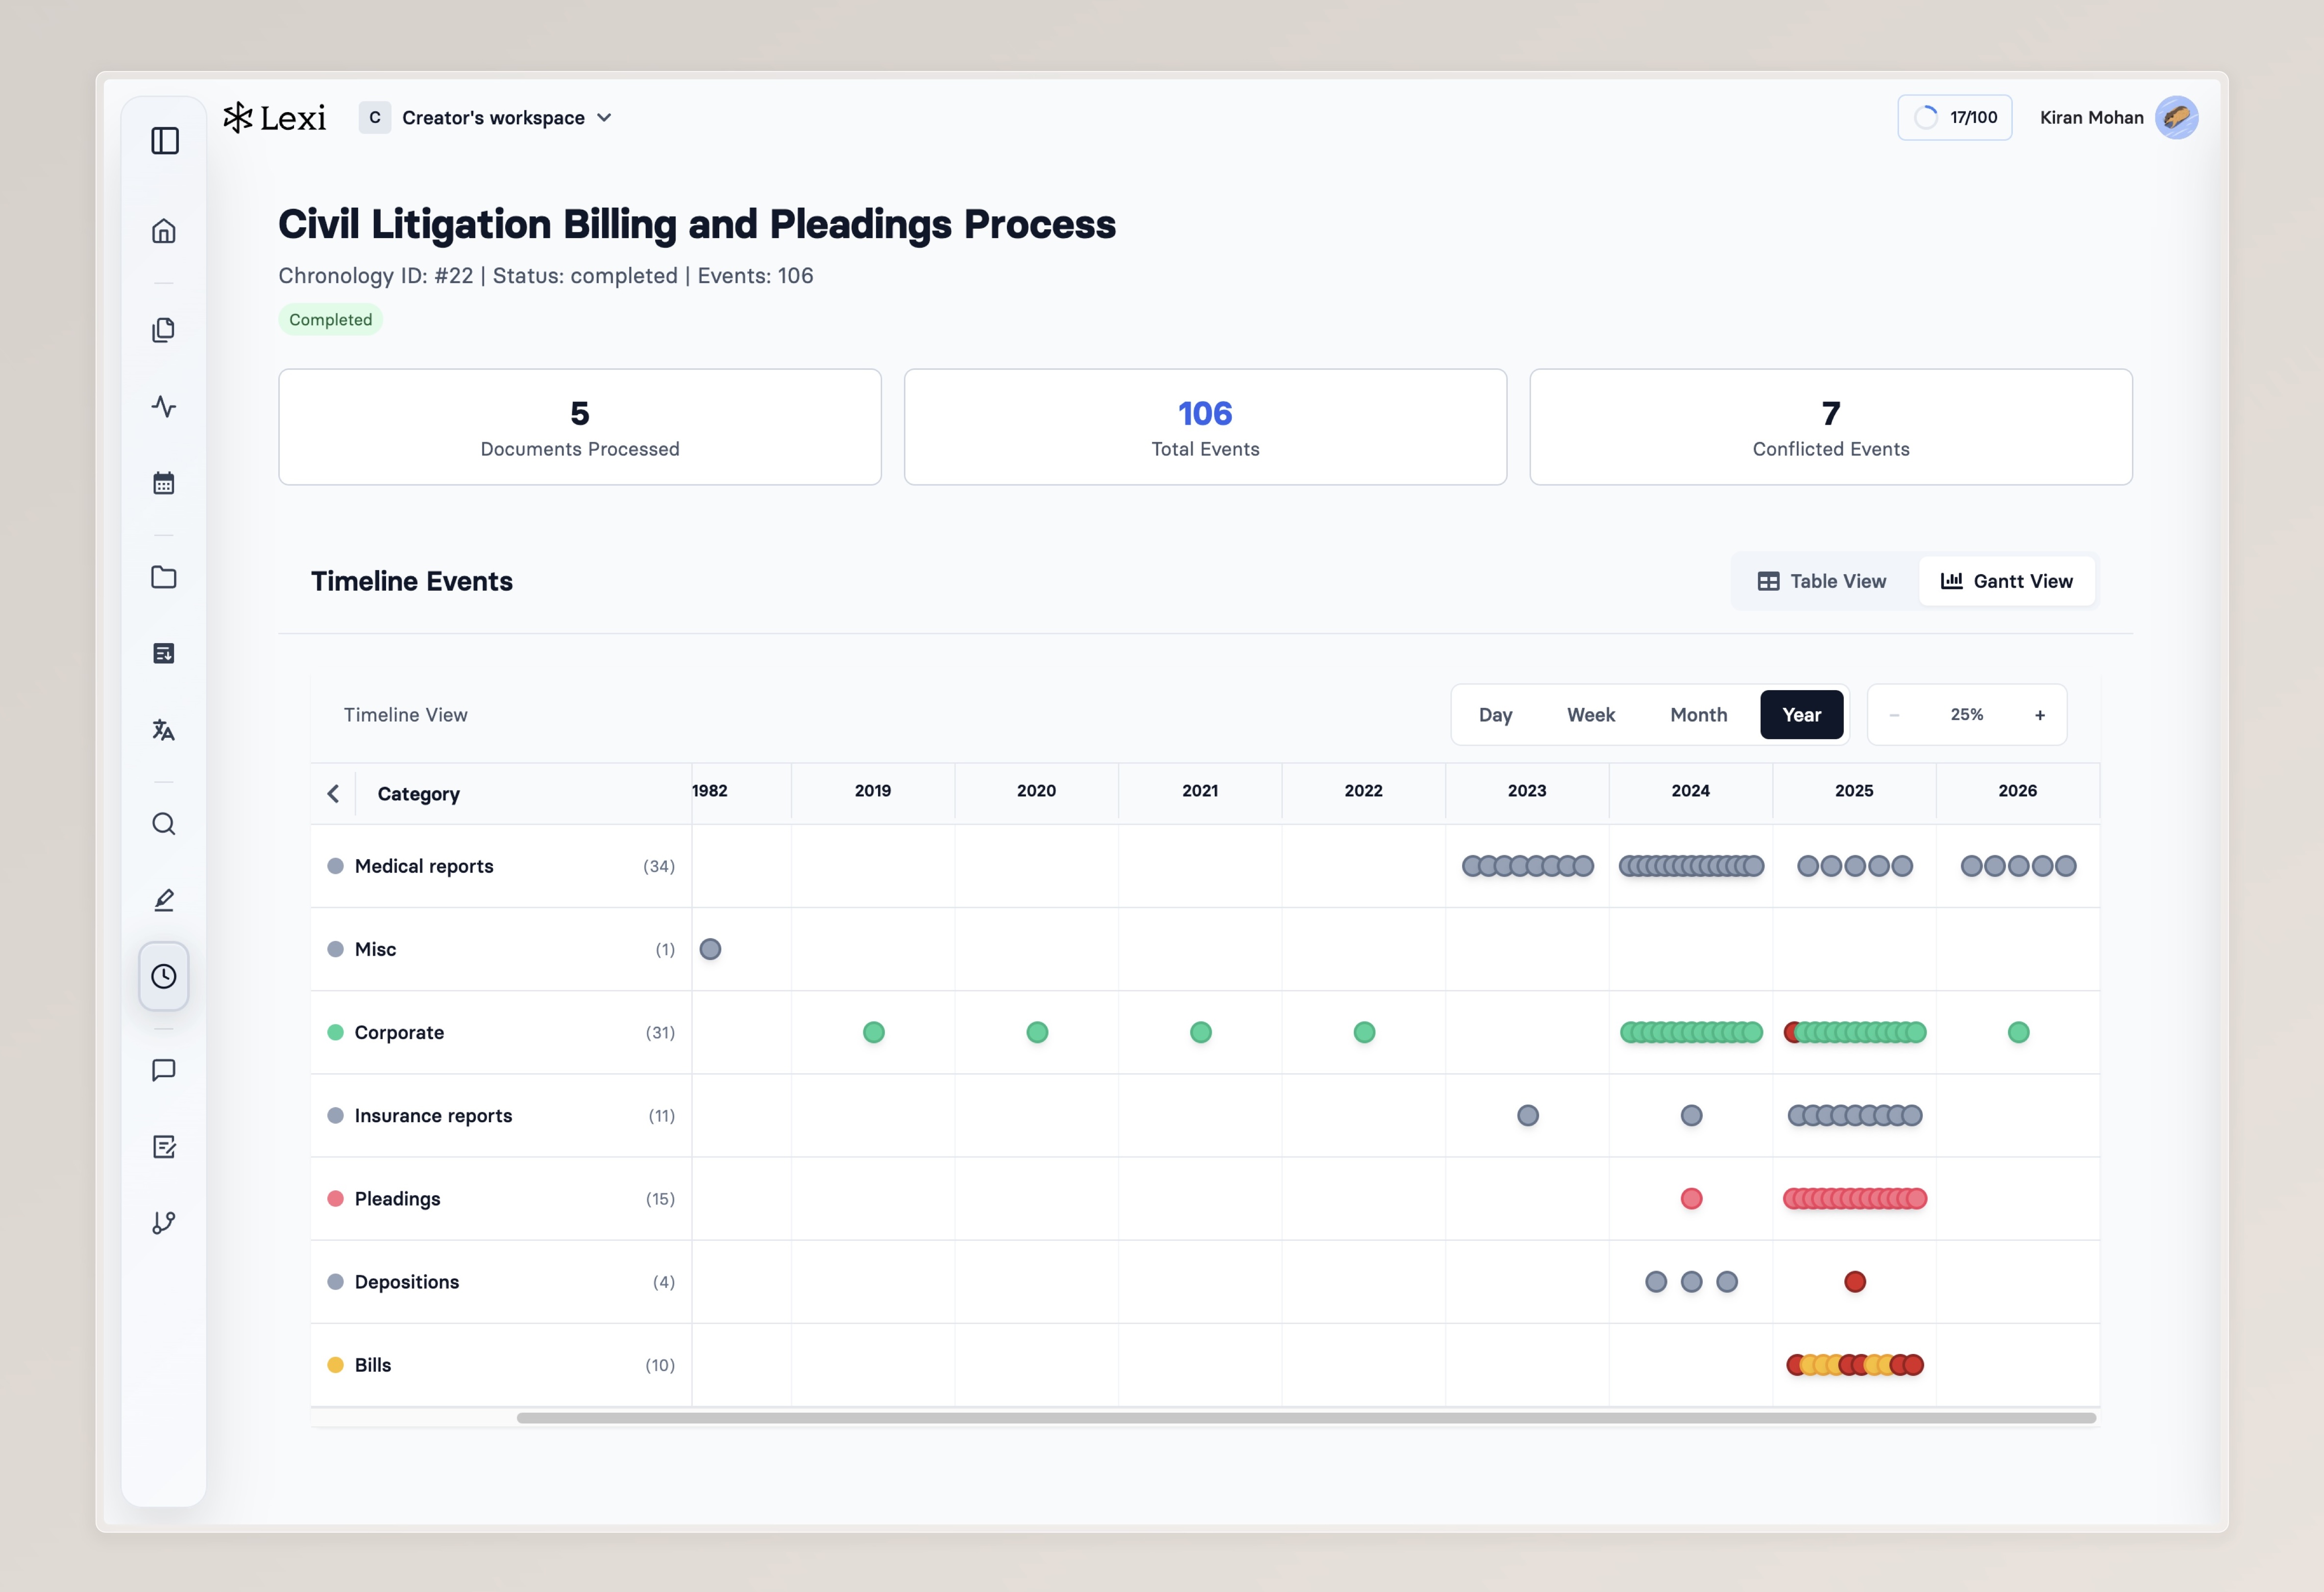Open the calendar icon in sidebar
Viewport: 2324px width, 1592px height.
(x=164, y=483)
